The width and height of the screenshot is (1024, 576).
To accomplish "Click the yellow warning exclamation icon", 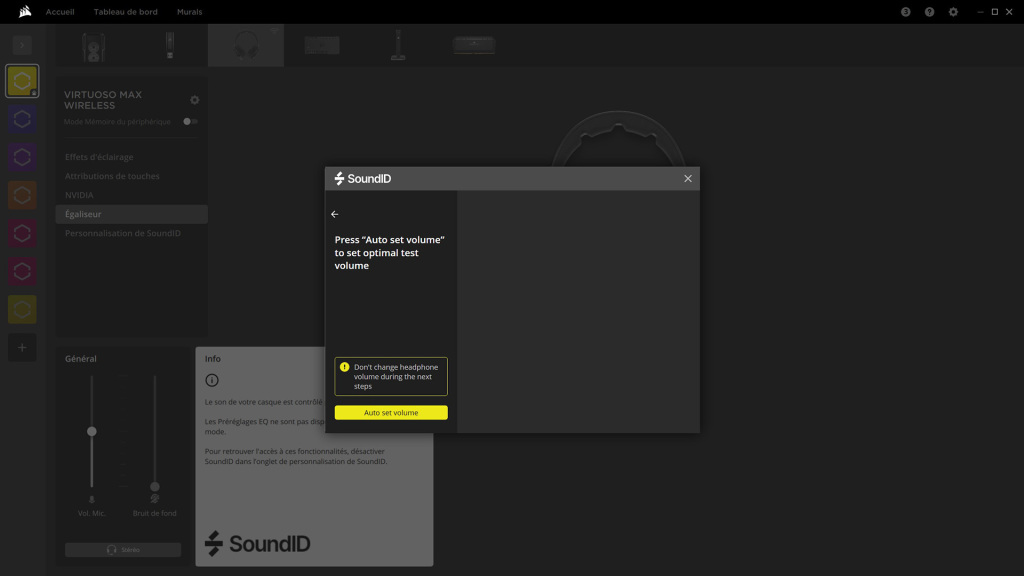I will (x=344, y=367).
